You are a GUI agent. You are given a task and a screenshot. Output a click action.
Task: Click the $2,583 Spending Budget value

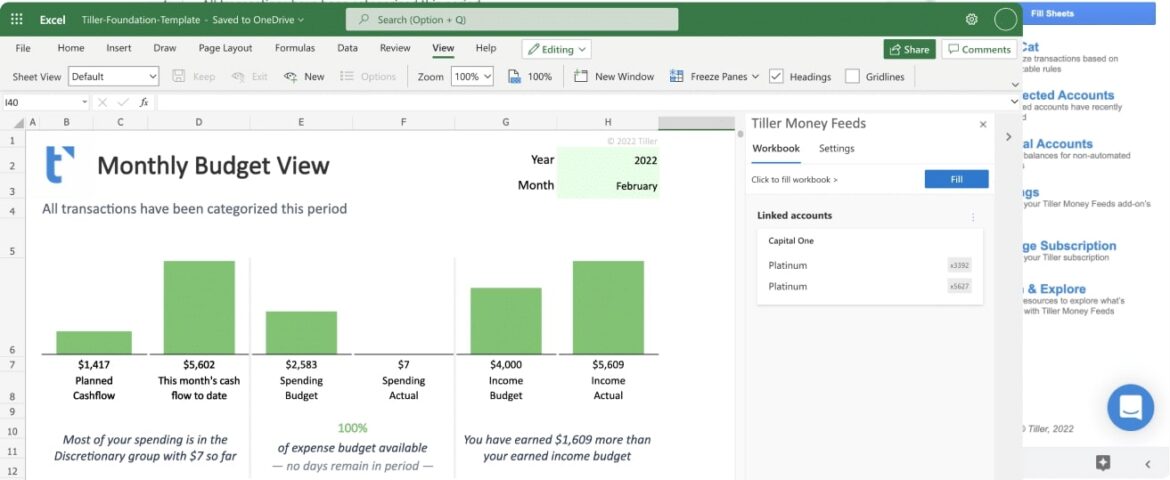pyautogui.click(x=301, y=365)
